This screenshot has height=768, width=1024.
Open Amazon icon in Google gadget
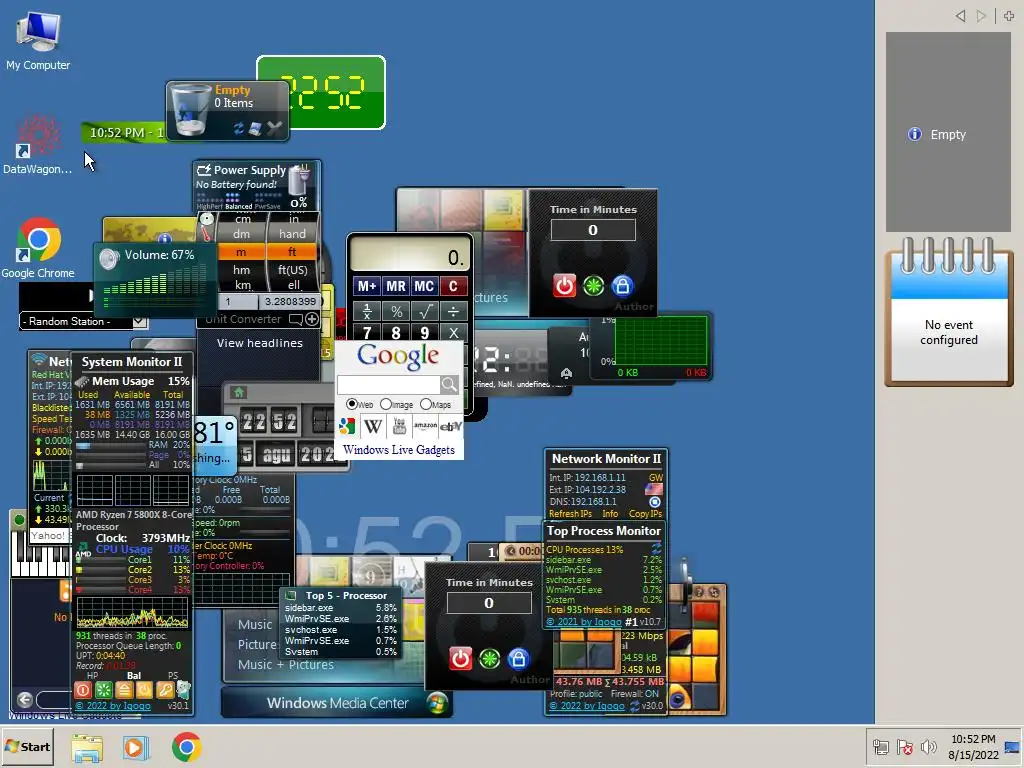[424, 426]
